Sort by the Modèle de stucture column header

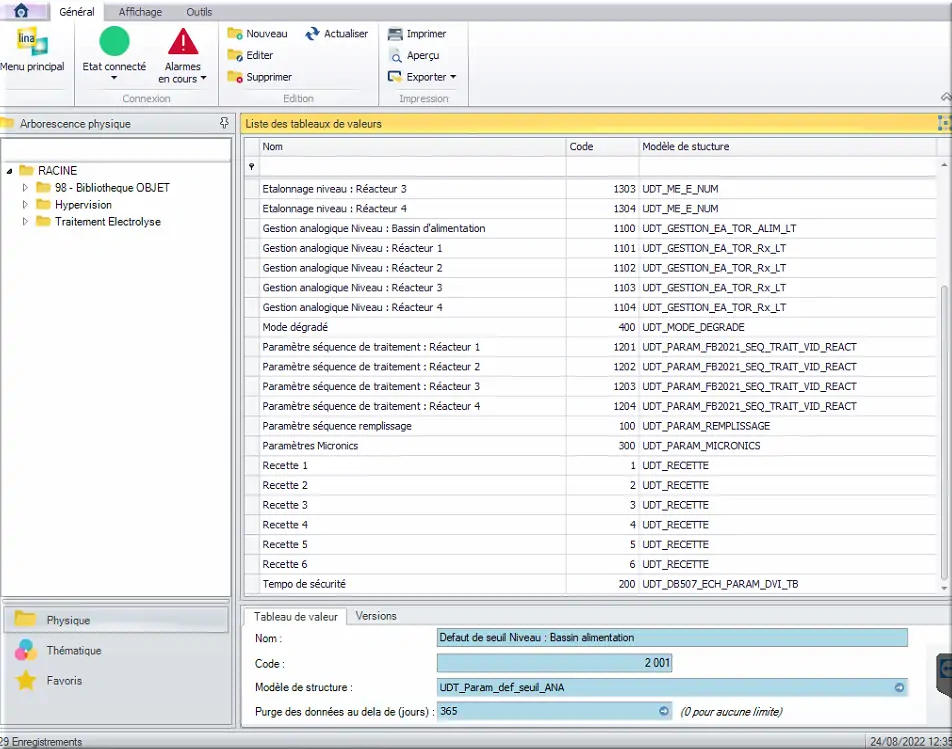[x=787, y=147]
